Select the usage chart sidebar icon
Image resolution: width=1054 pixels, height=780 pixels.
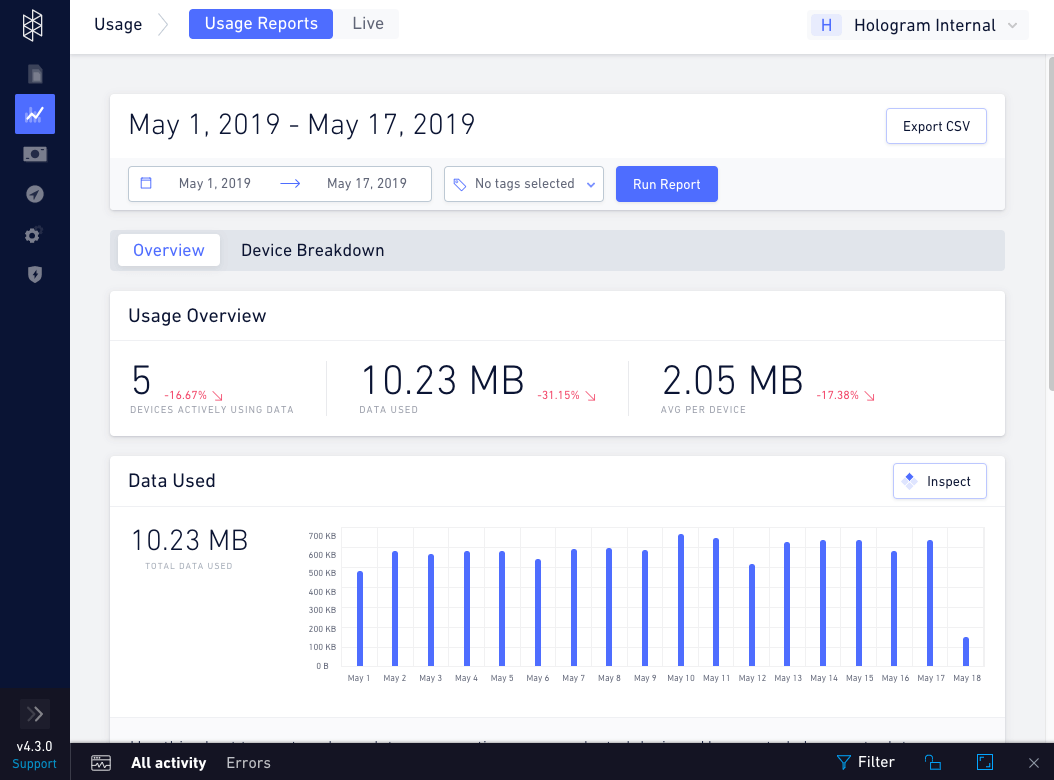[x=35, y=114]
